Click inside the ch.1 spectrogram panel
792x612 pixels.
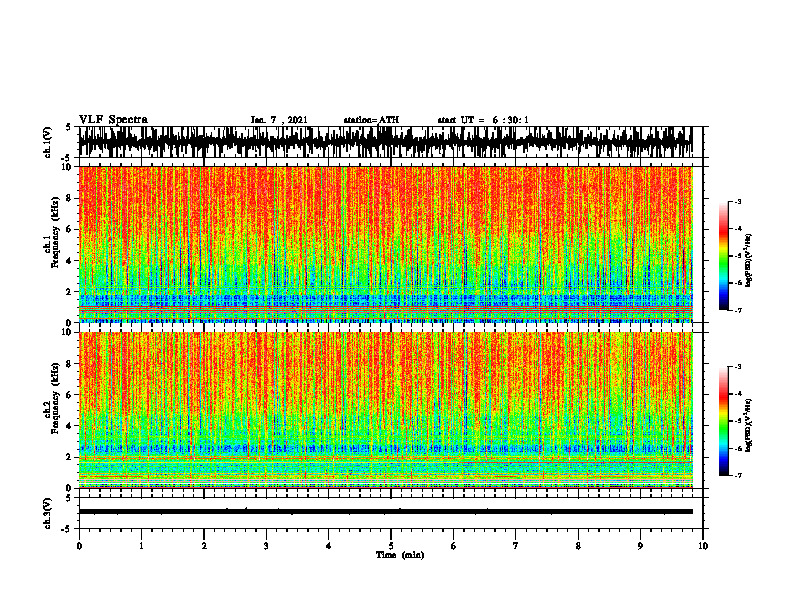pyautogui.click(x=385, y=244)
